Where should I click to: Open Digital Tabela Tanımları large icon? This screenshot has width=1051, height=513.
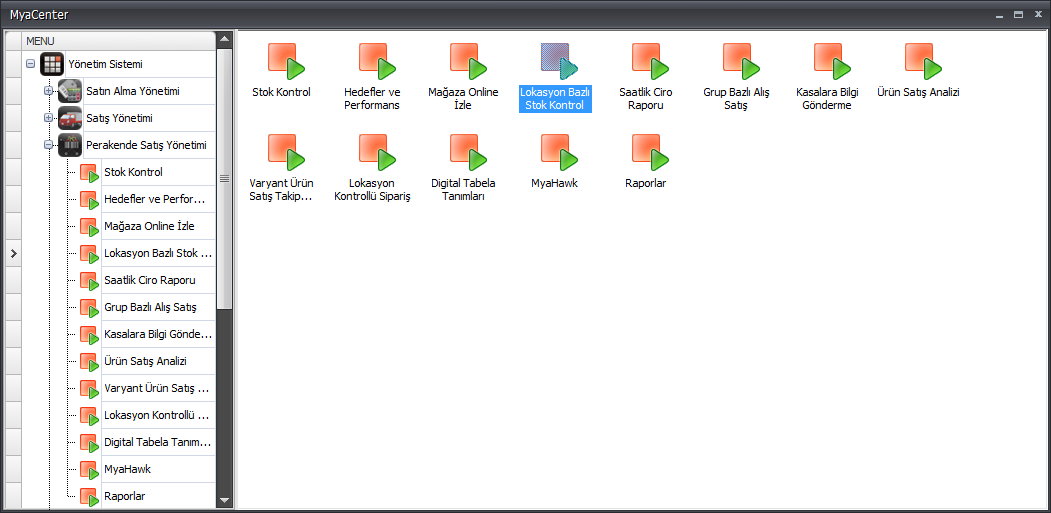tap(469, 152)
